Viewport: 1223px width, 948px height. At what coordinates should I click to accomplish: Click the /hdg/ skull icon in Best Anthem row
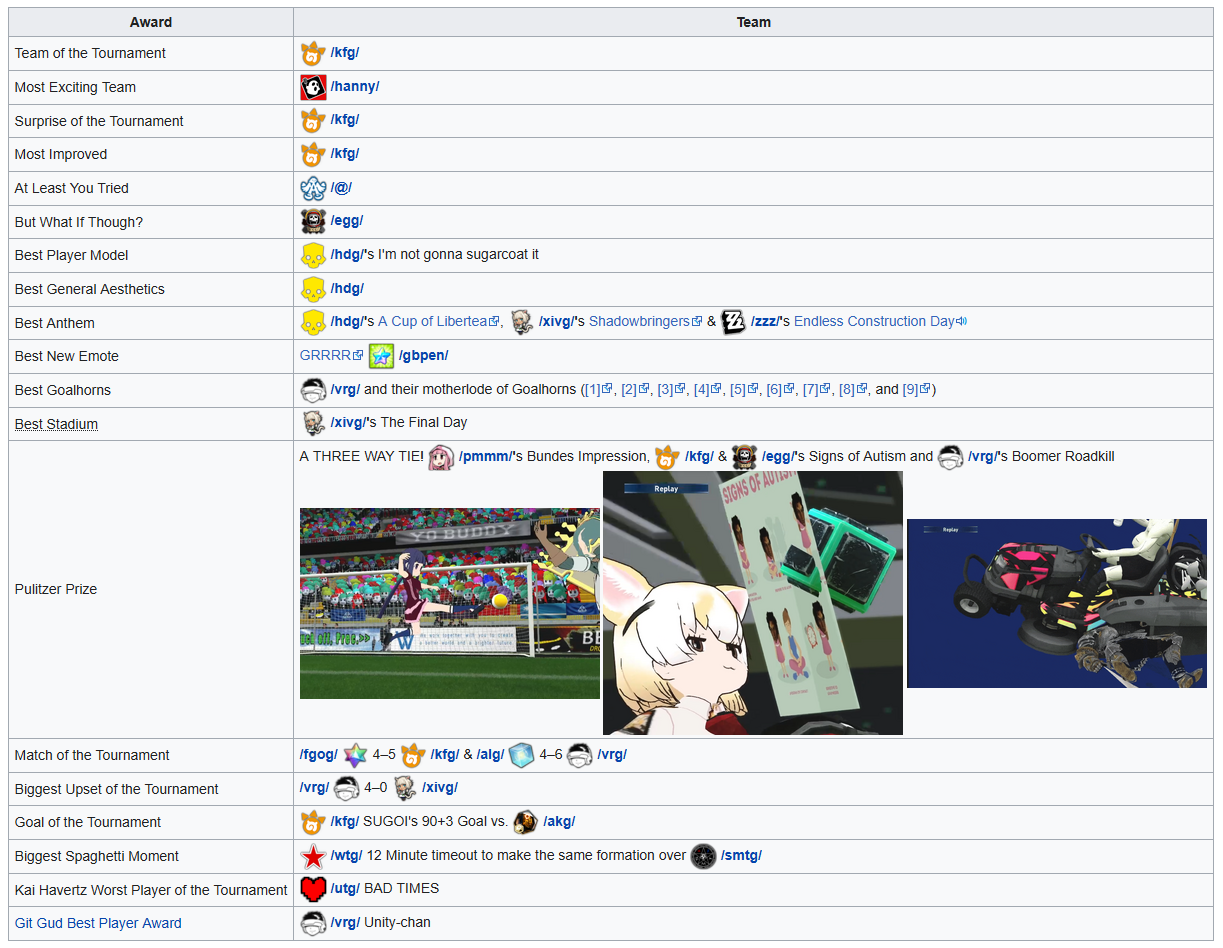click(313, 322)
